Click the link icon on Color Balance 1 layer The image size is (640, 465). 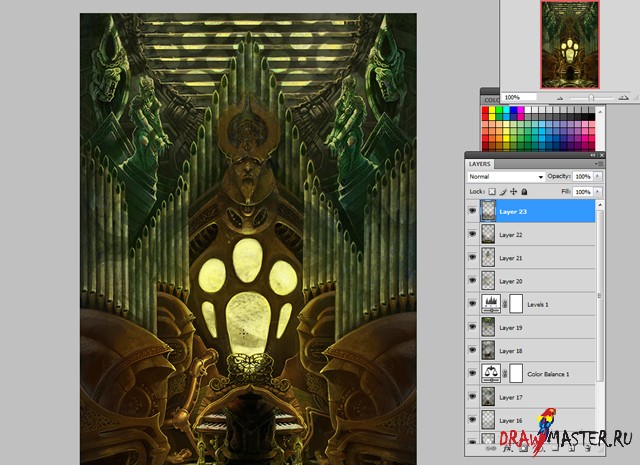(505, 374)
